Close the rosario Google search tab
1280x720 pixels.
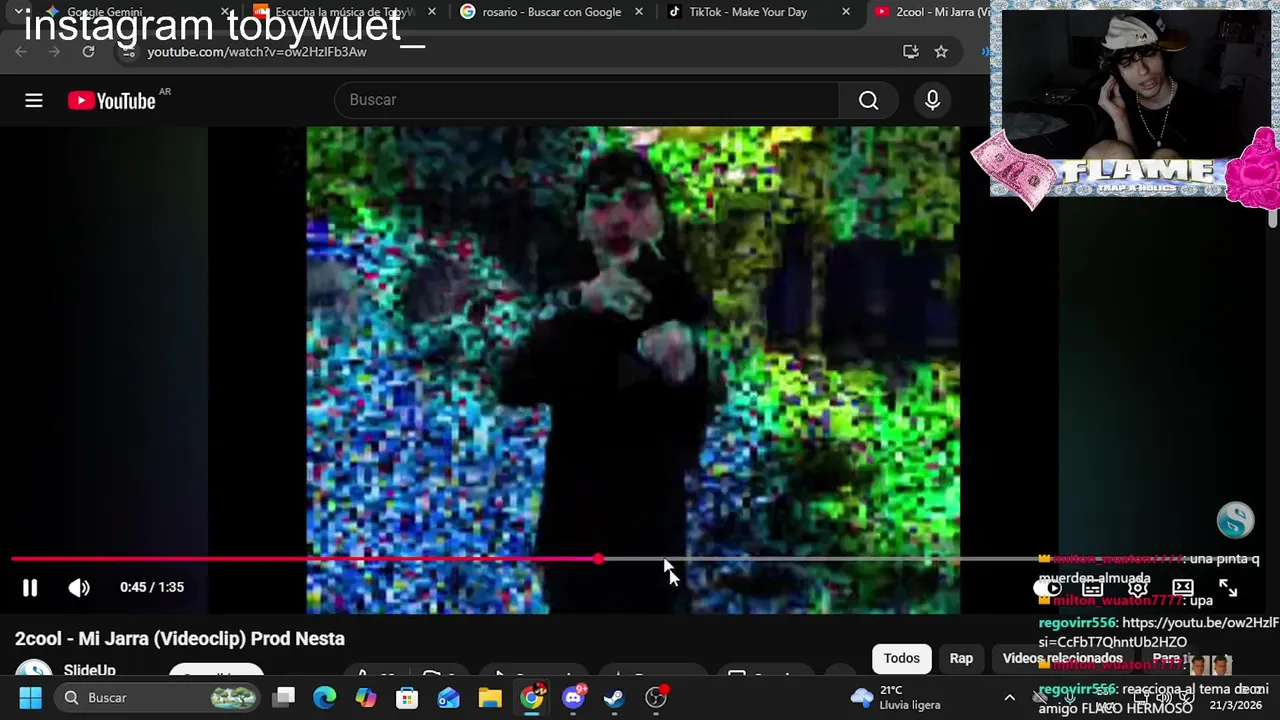coord(639,12)
